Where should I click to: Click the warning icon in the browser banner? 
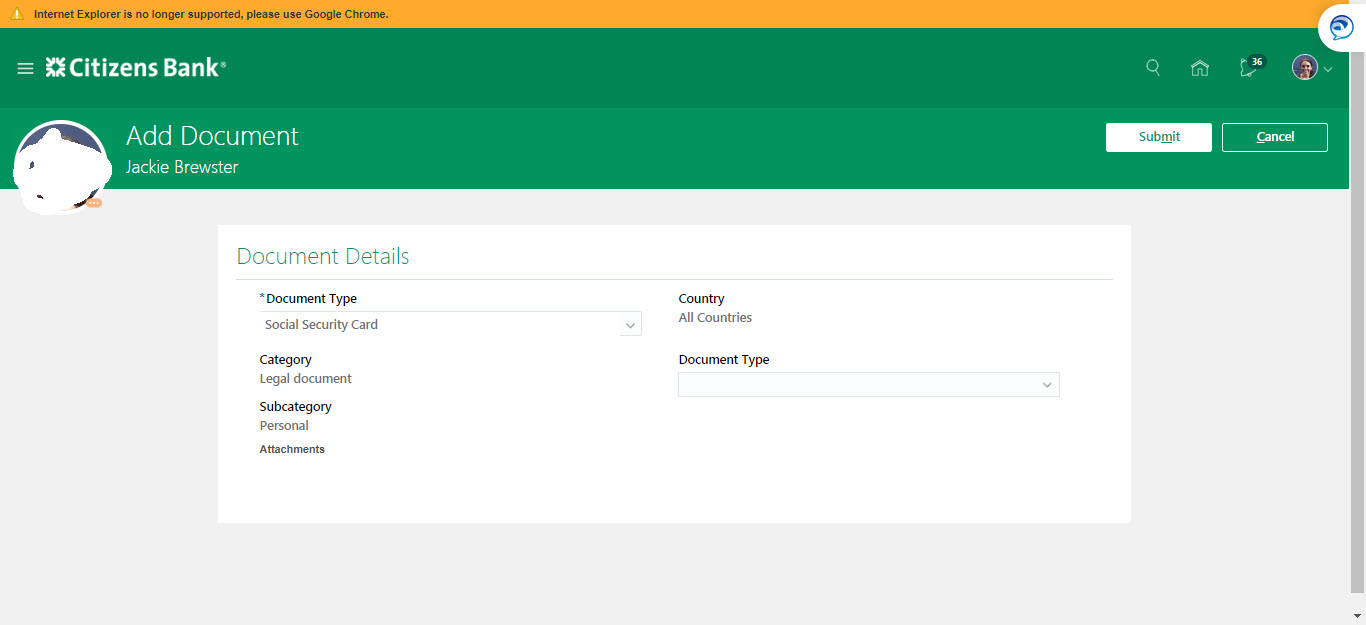[x=14, y=14]
